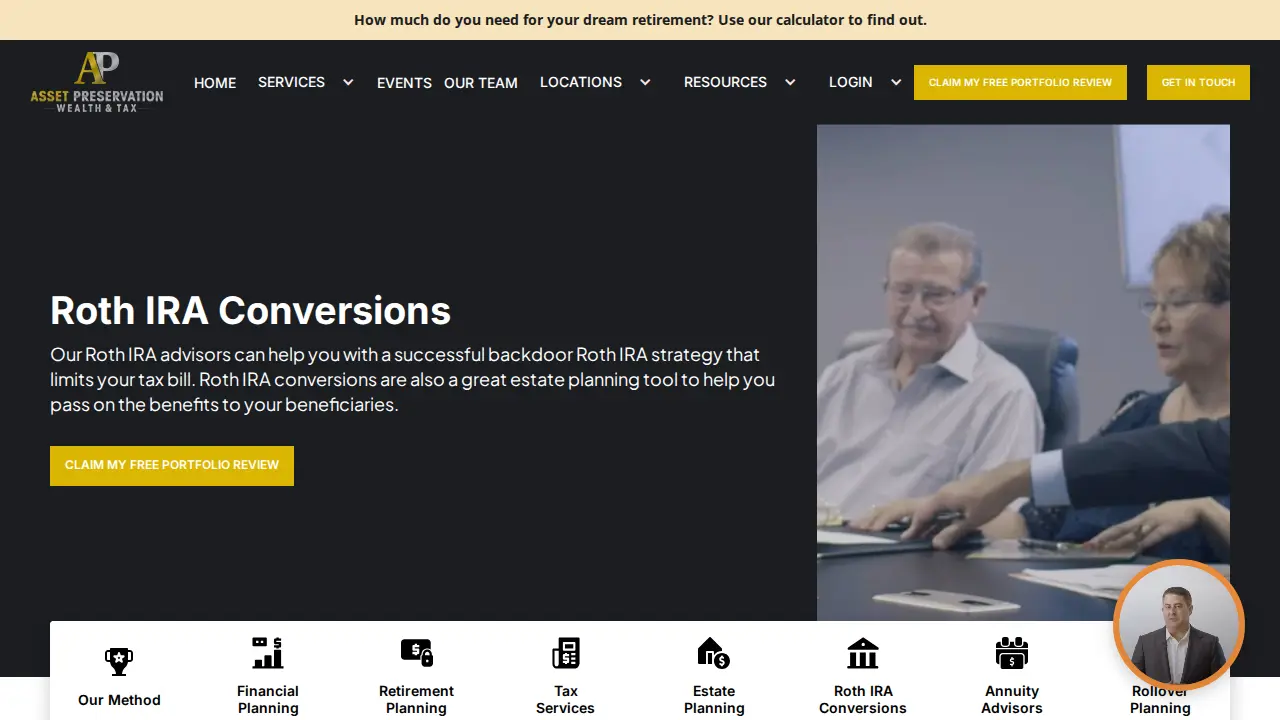Click the Roth IRA Conversions heading
The image size is (1280, 720).
[251, 311]
